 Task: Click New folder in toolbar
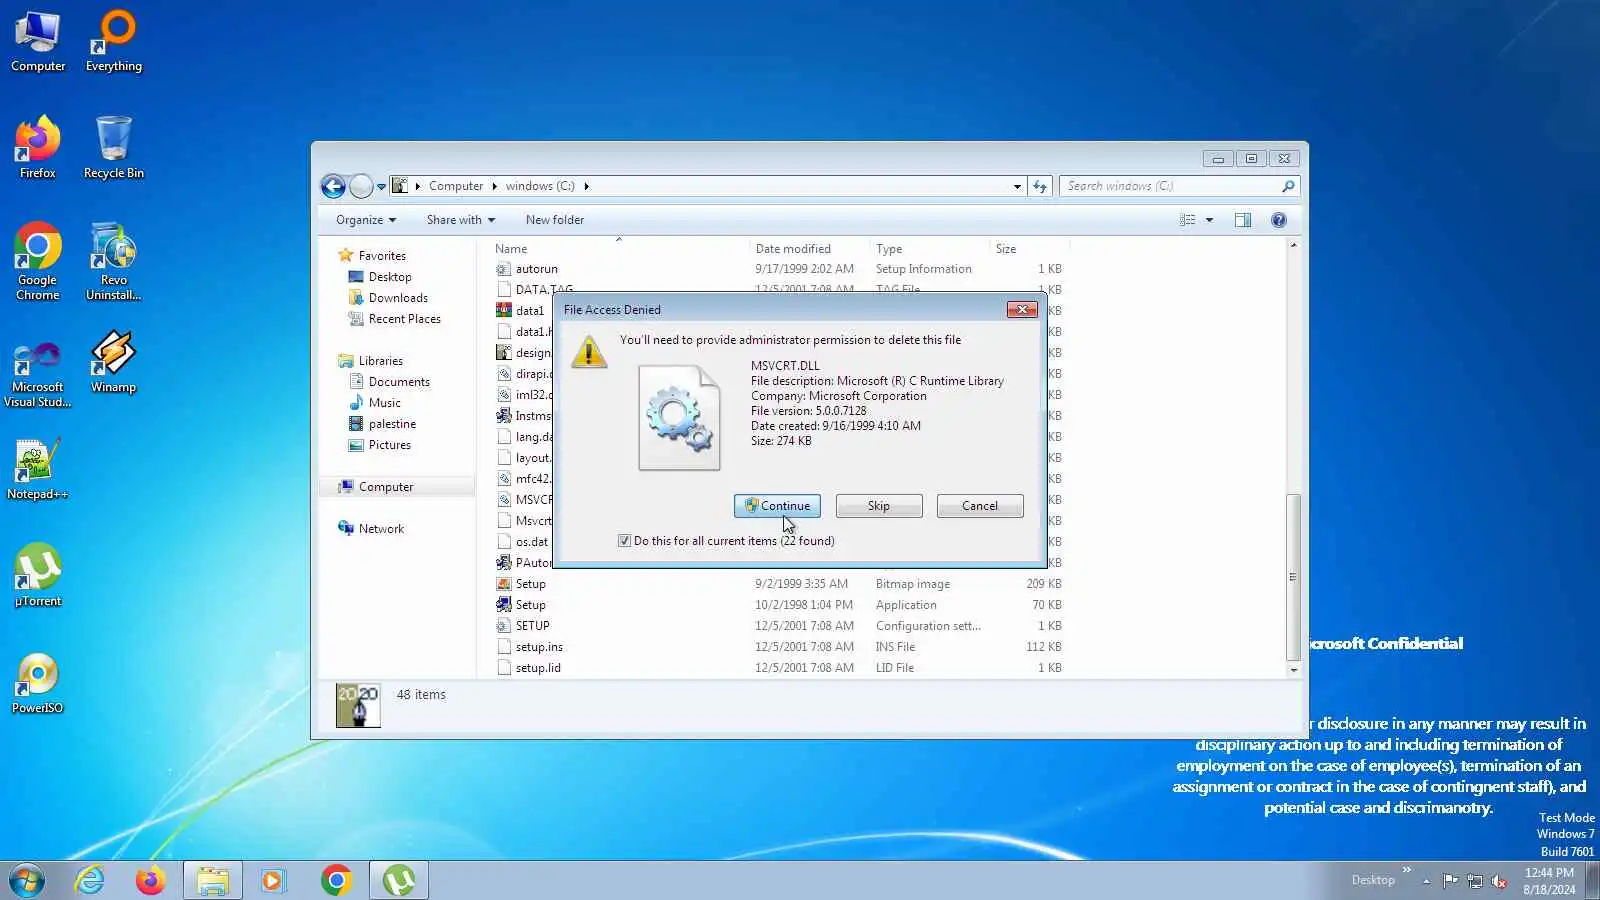[x=555, y=220]
